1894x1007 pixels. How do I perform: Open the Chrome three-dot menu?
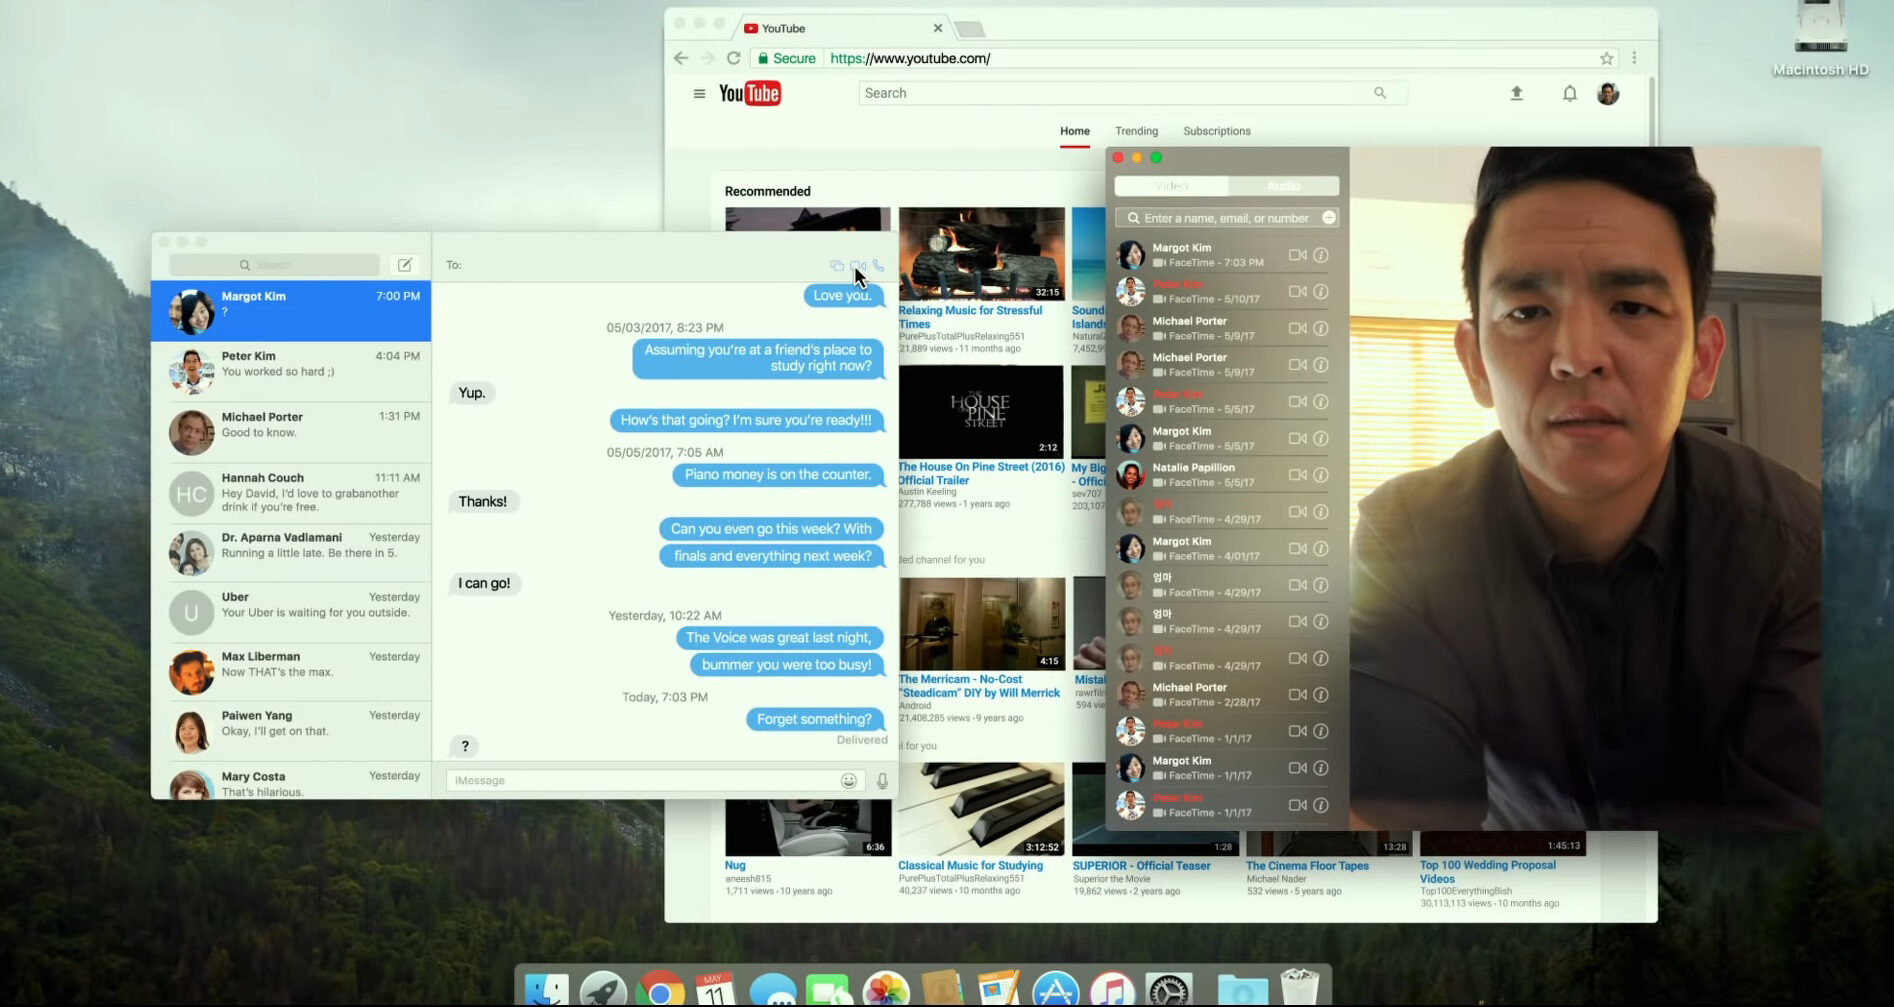[1634, 58]
